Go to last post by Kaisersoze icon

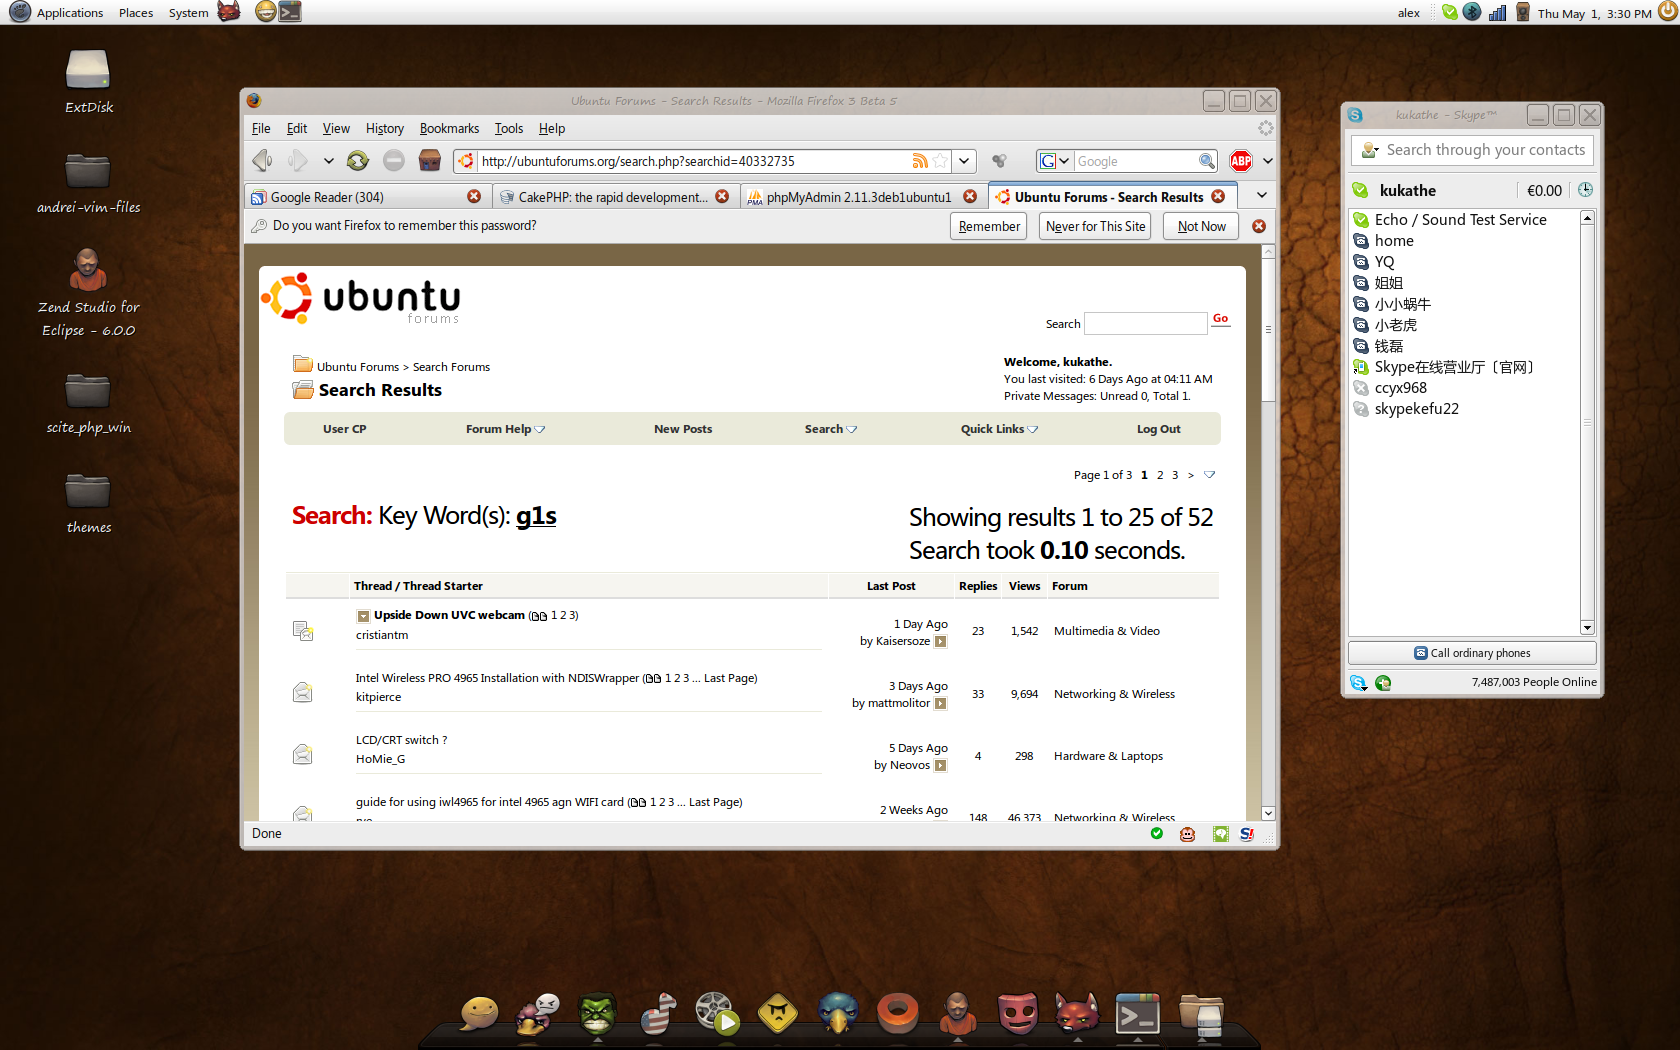940,642
